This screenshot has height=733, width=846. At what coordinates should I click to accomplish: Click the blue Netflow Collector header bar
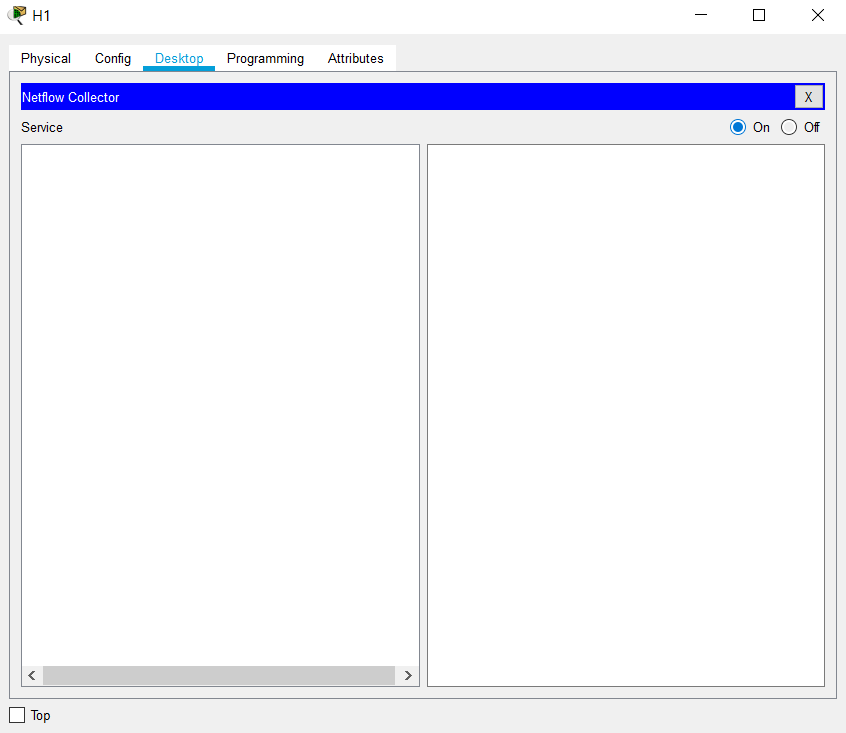[x=400, y=97]
